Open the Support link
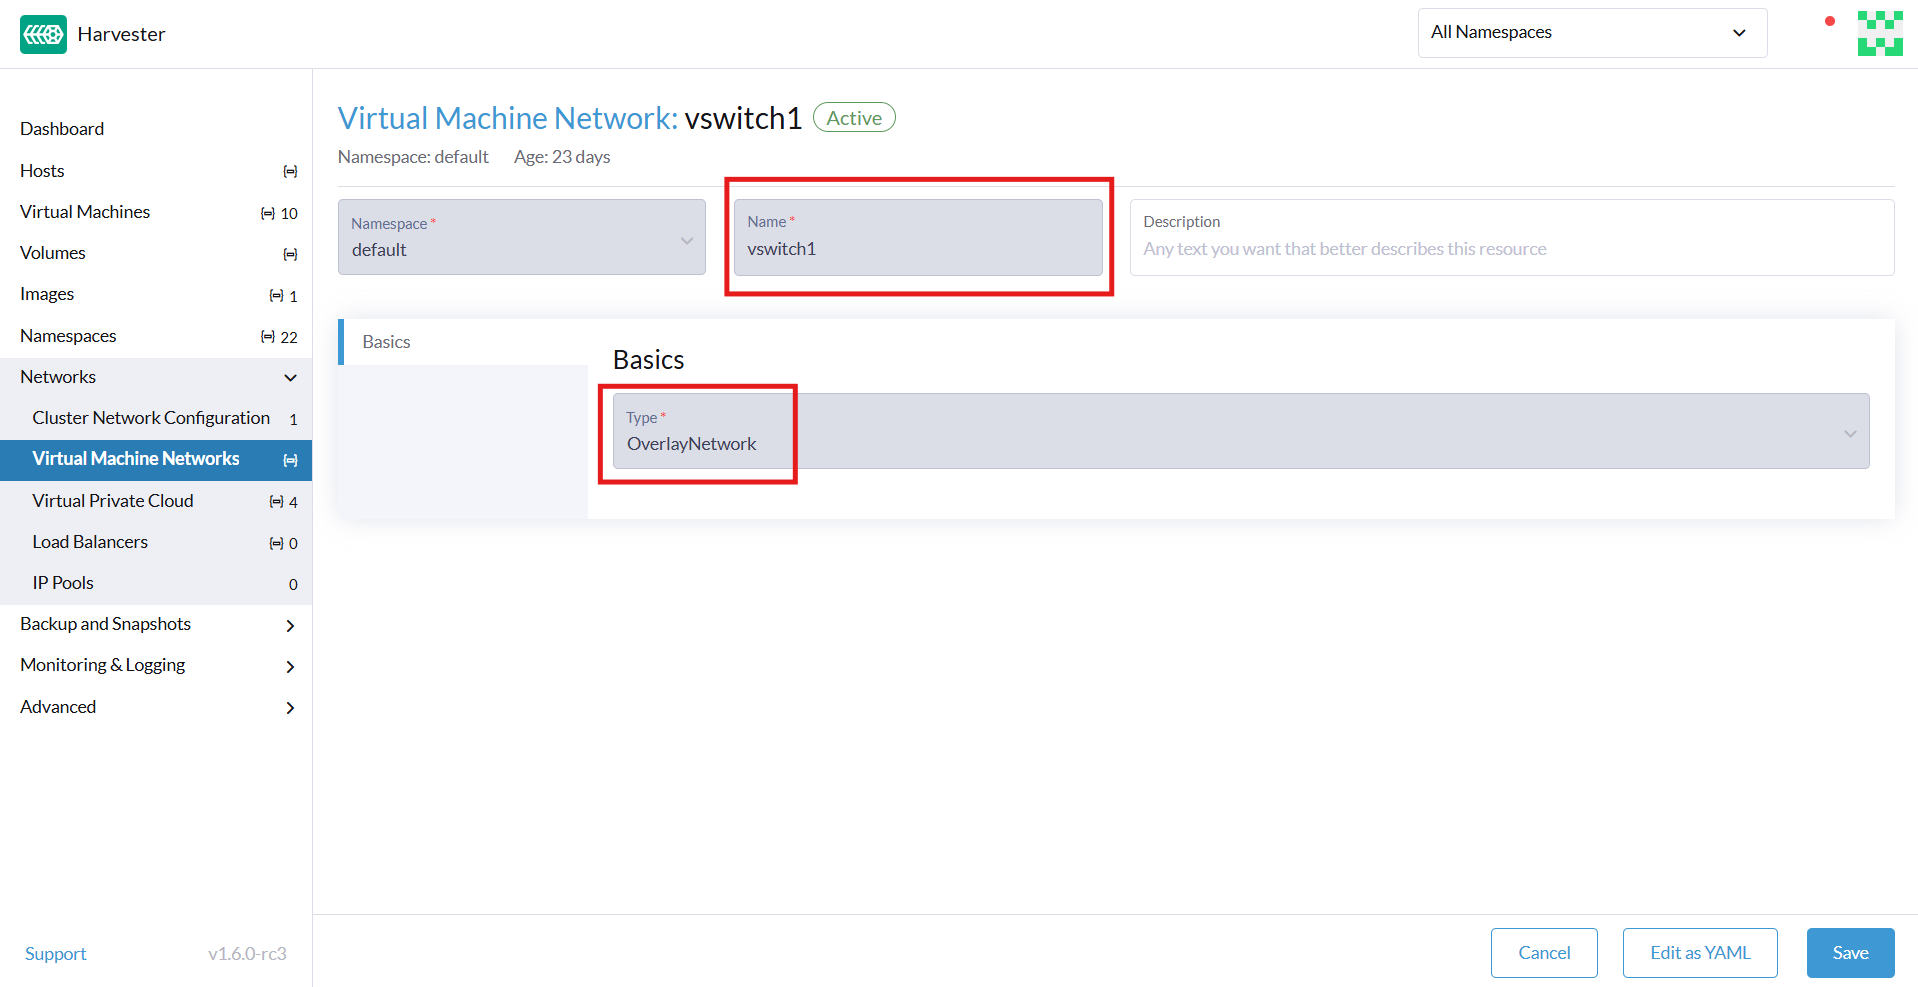Screen dimensions: 1918x987 [55, 953]
